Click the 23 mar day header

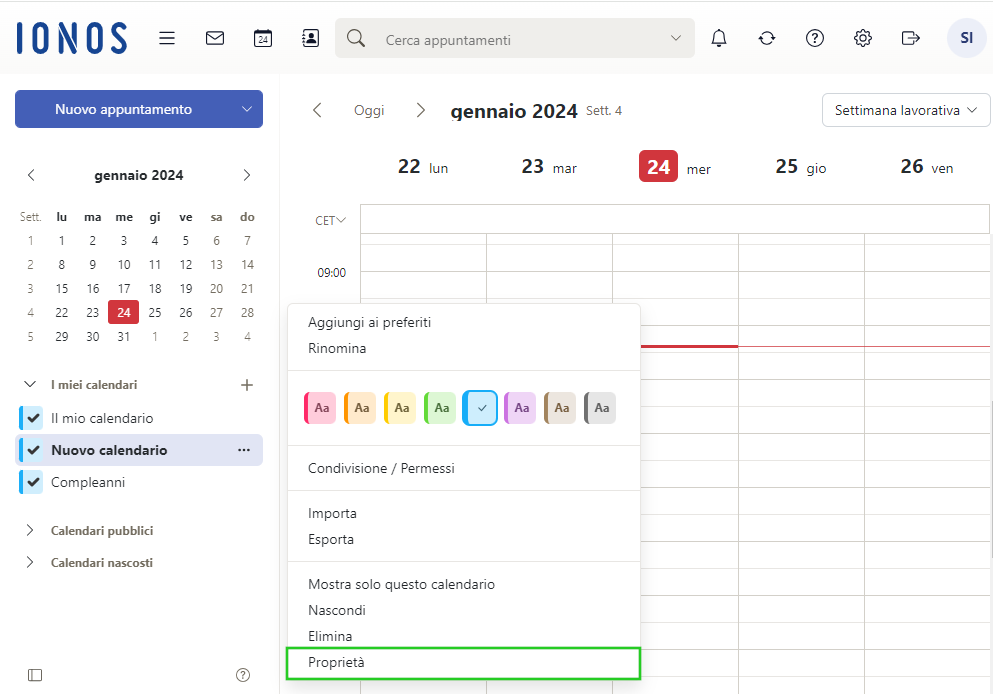[x=549, y=167]
